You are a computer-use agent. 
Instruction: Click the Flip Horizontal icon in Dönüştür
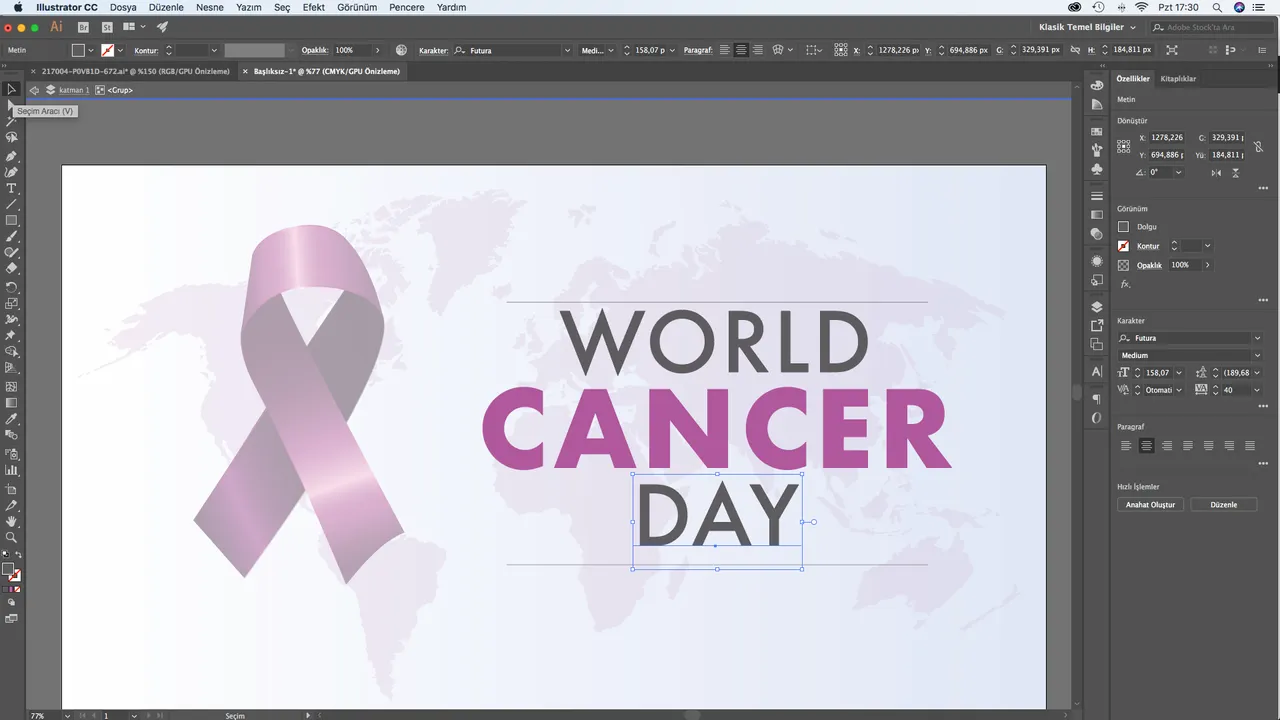tap(1216, 173)
